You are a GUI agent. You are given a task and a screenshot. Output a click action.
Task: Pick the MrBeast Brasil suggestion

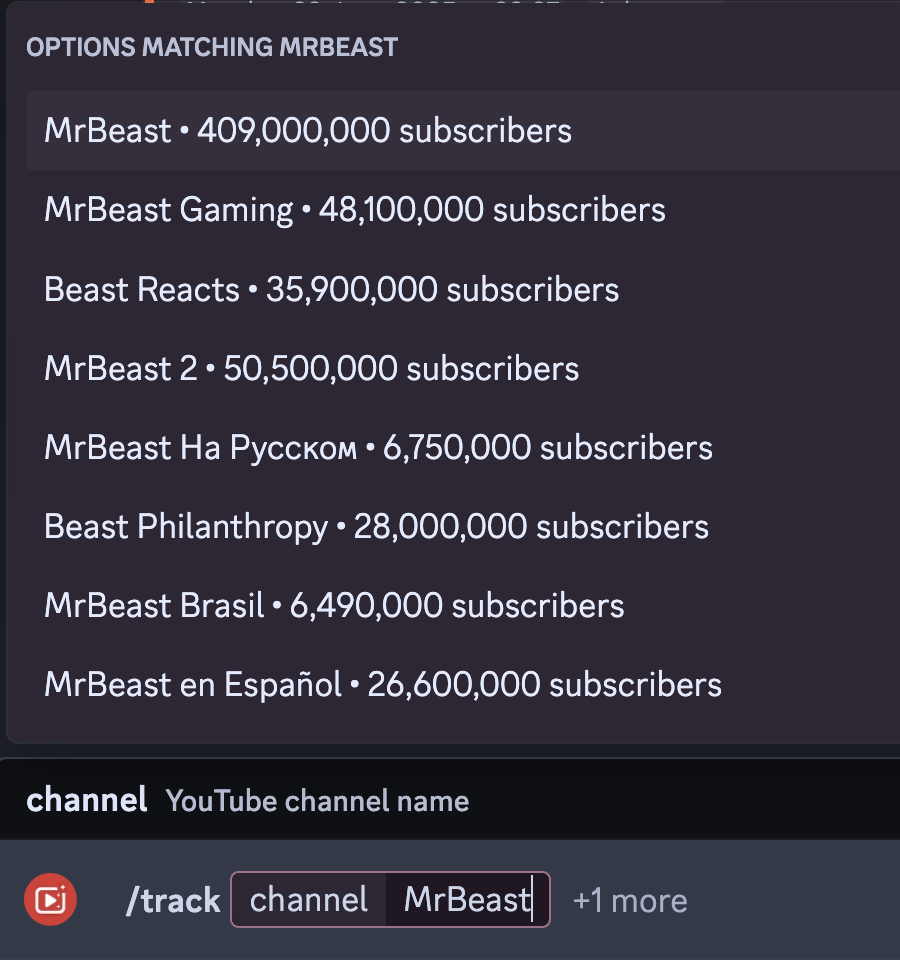pyautogui.click(x=463, y=605)
